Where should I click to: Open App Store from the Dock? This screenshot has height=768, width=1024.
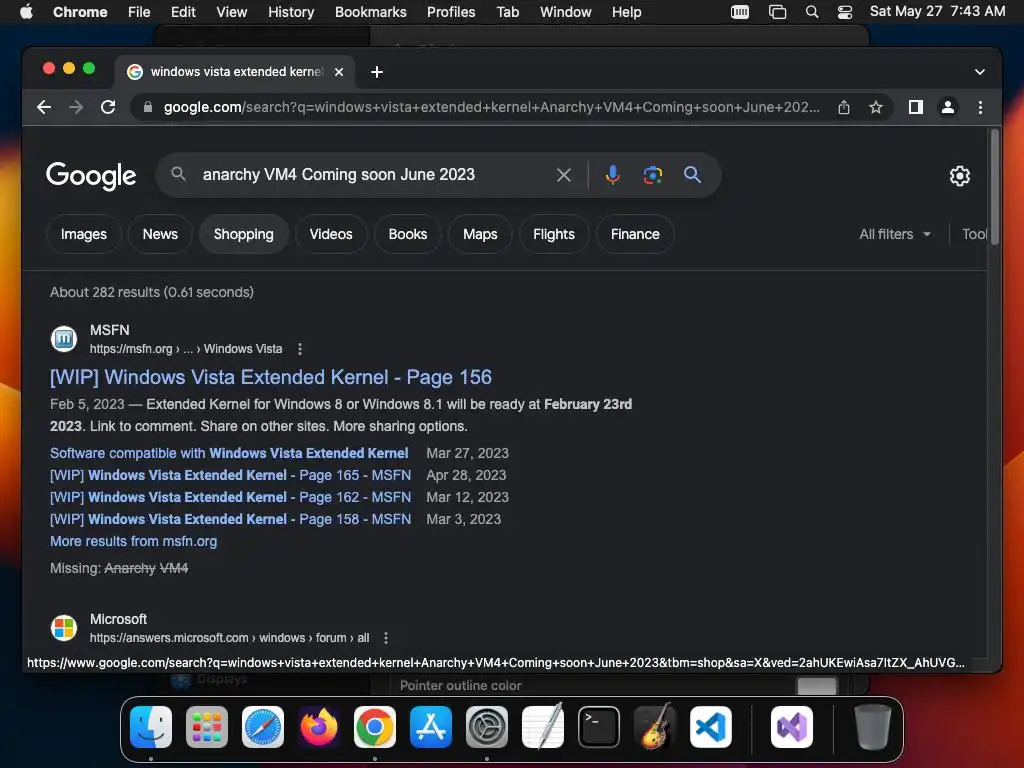(431, 726)
